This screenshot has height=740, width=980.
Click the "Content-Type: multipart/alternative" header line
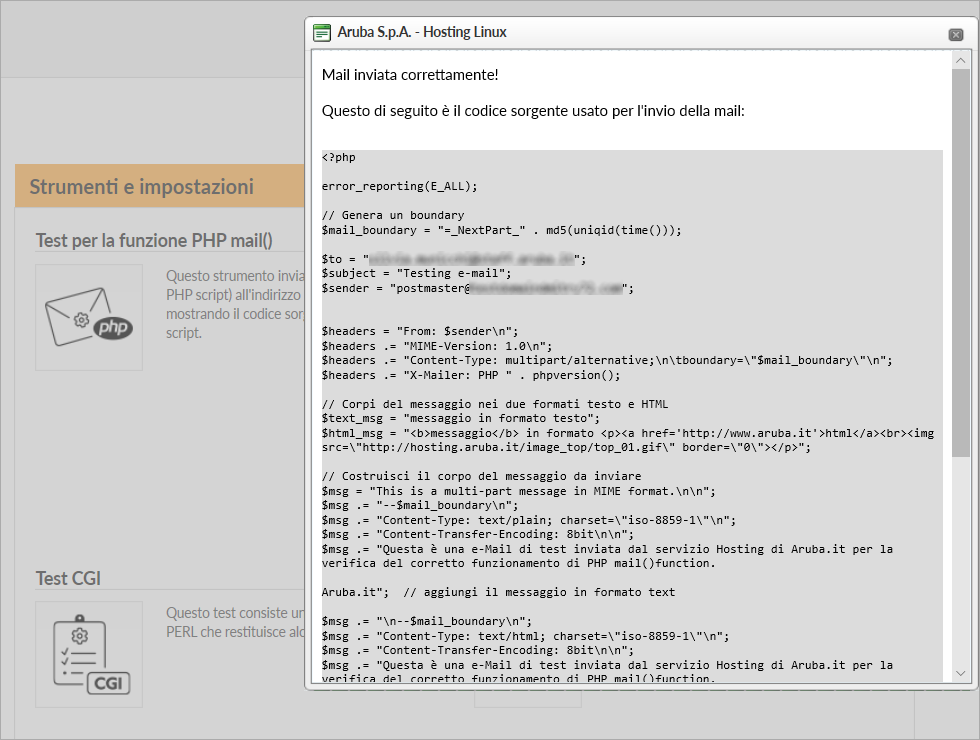pos(607,361)
